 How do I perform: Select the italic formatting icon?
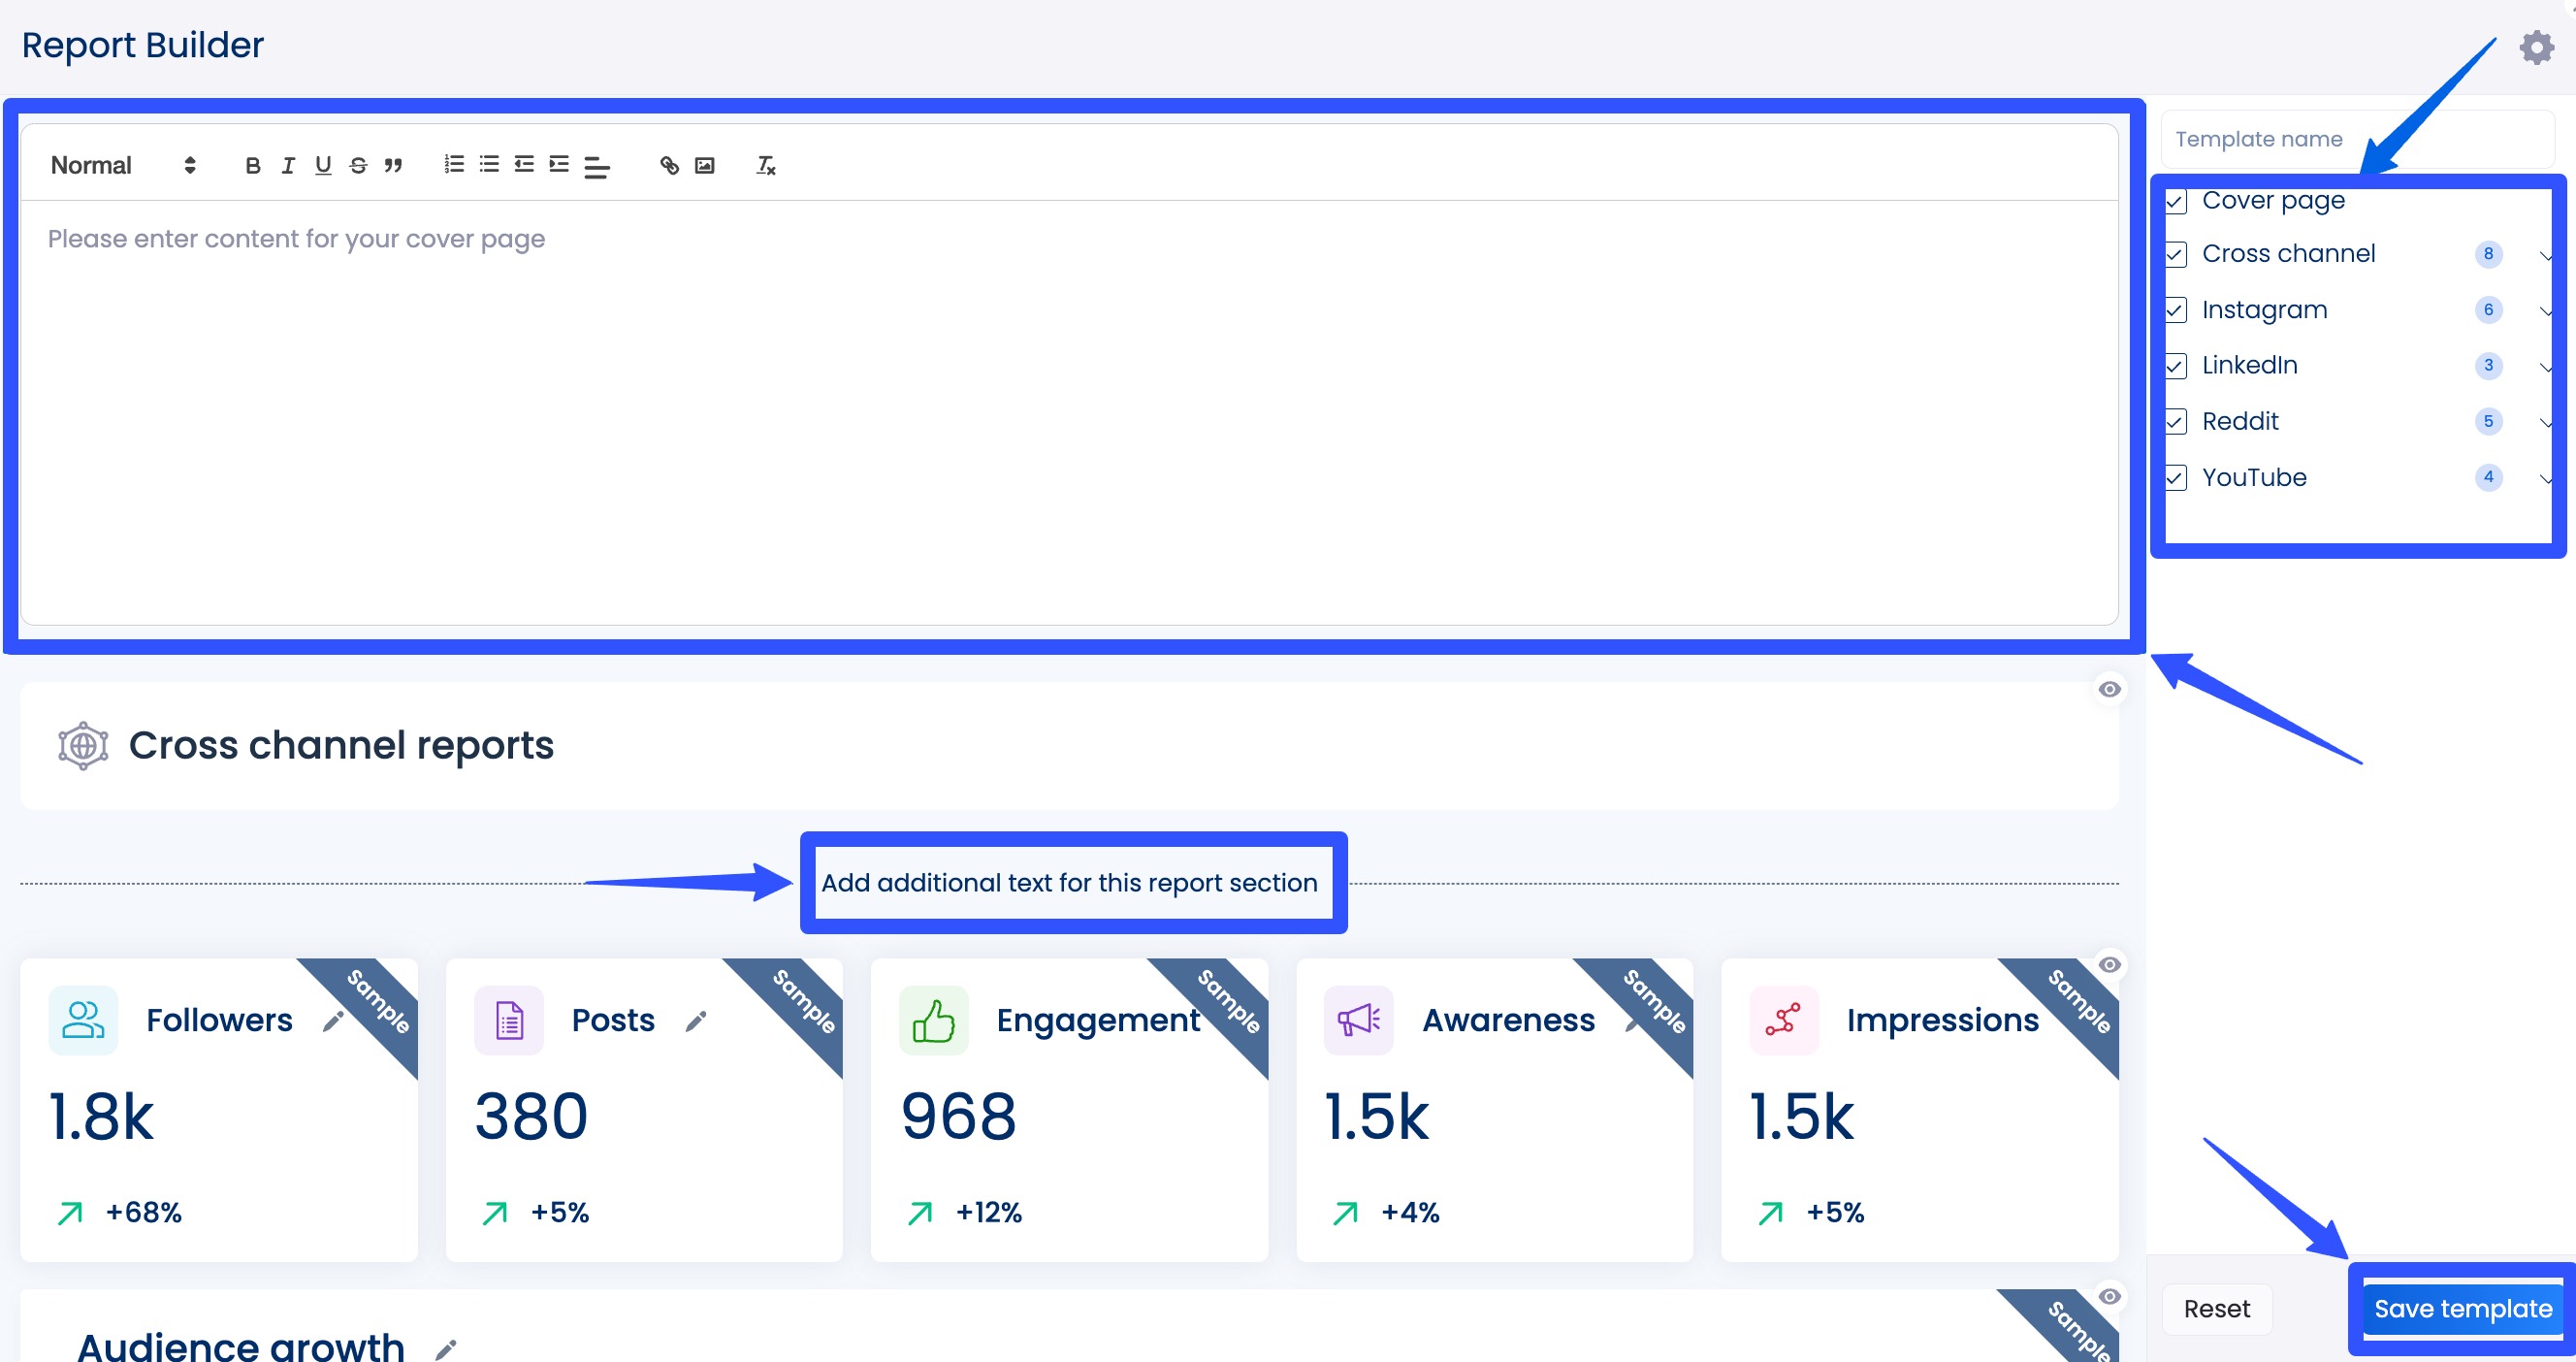[288, 165]
